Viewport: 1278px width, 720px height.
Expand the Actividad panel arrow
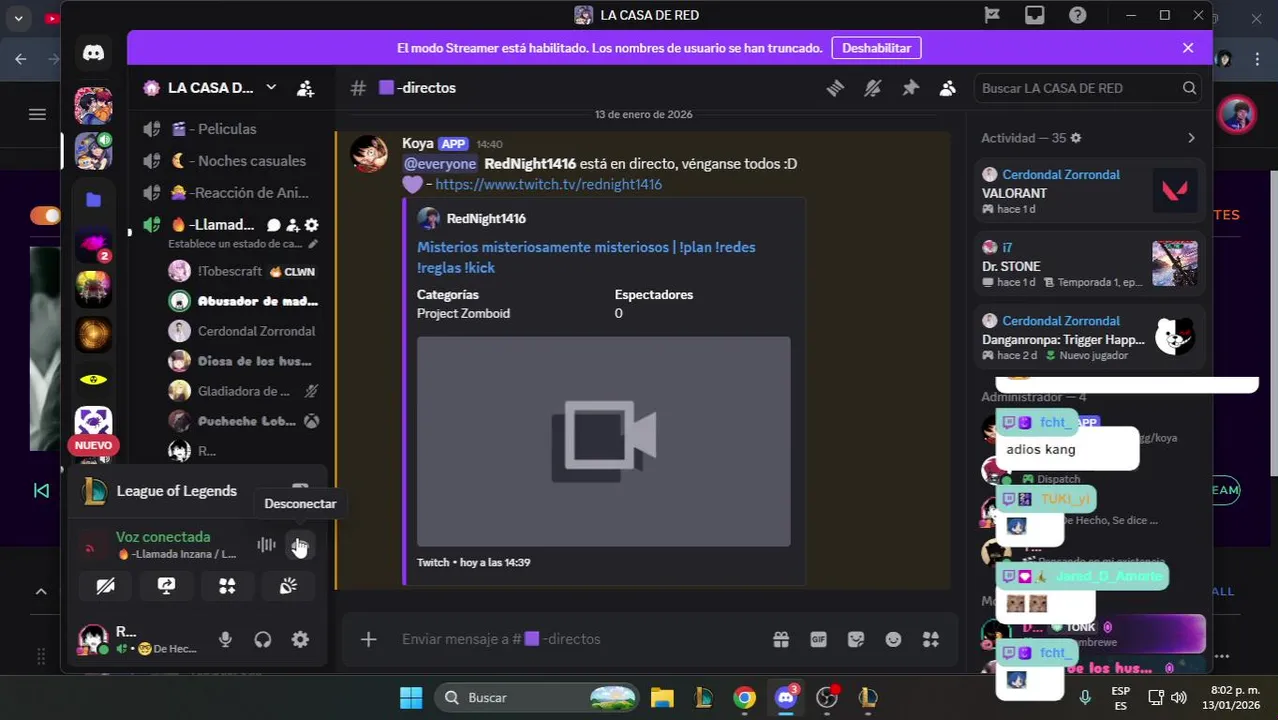1191,138
